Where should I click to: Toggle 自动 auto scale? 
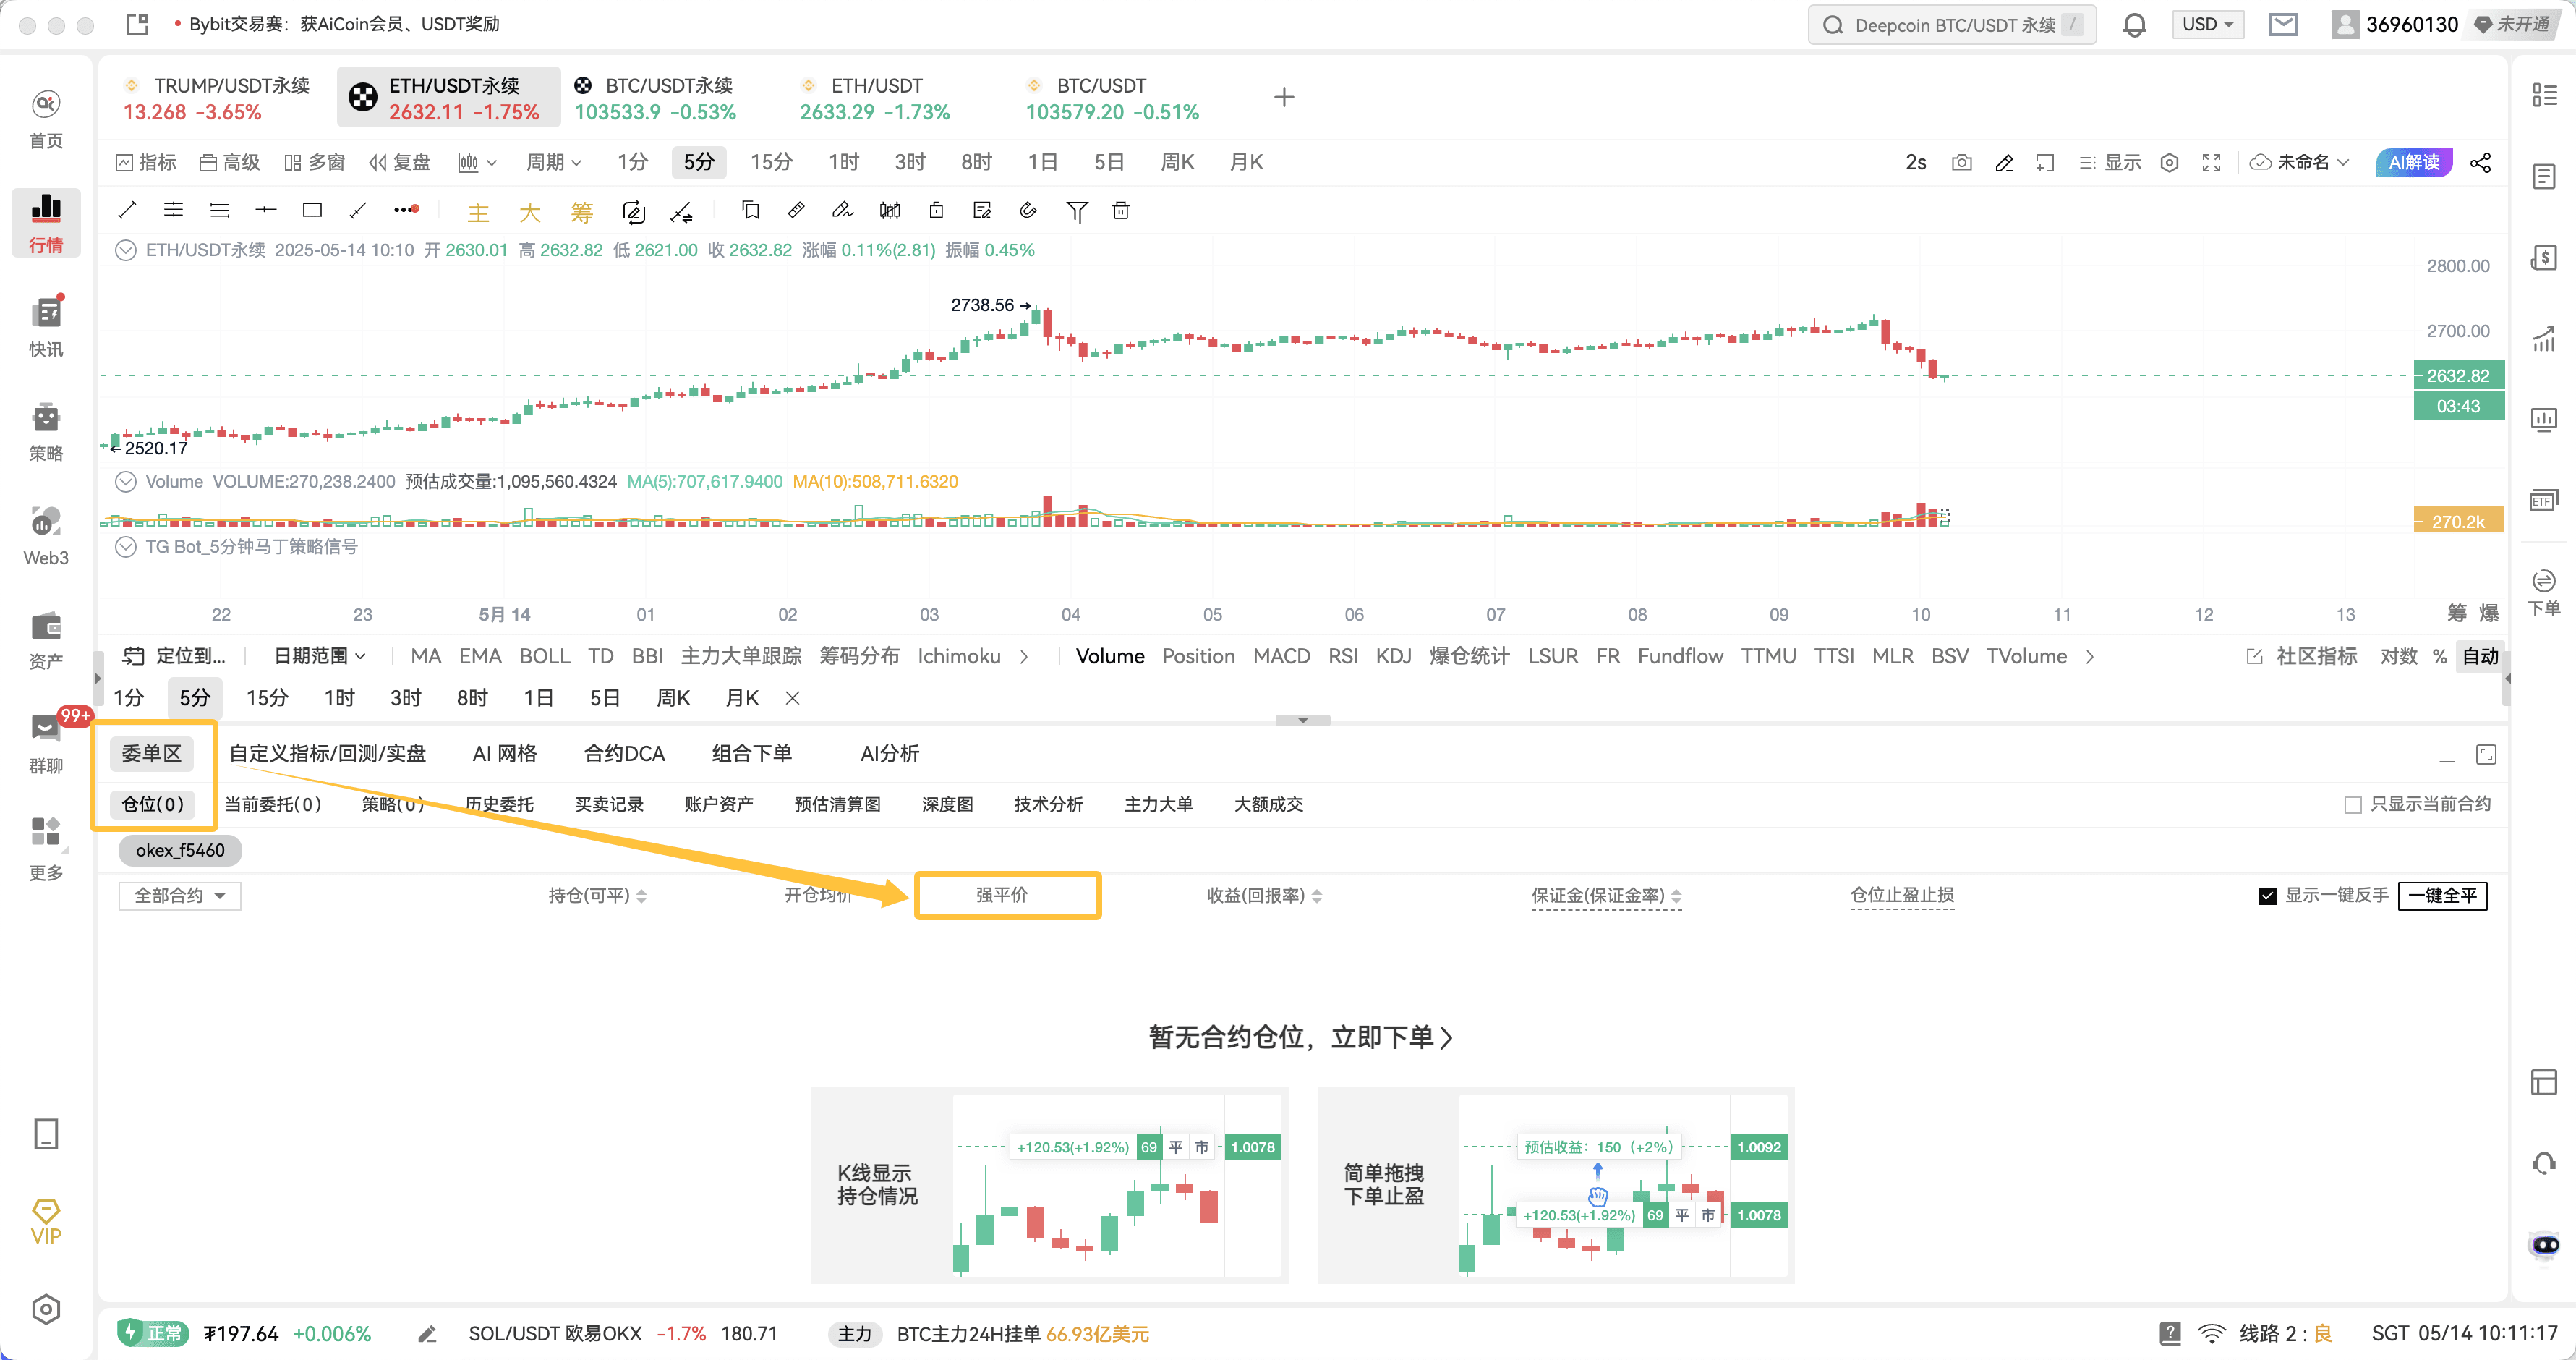(x=2480, y=656)
